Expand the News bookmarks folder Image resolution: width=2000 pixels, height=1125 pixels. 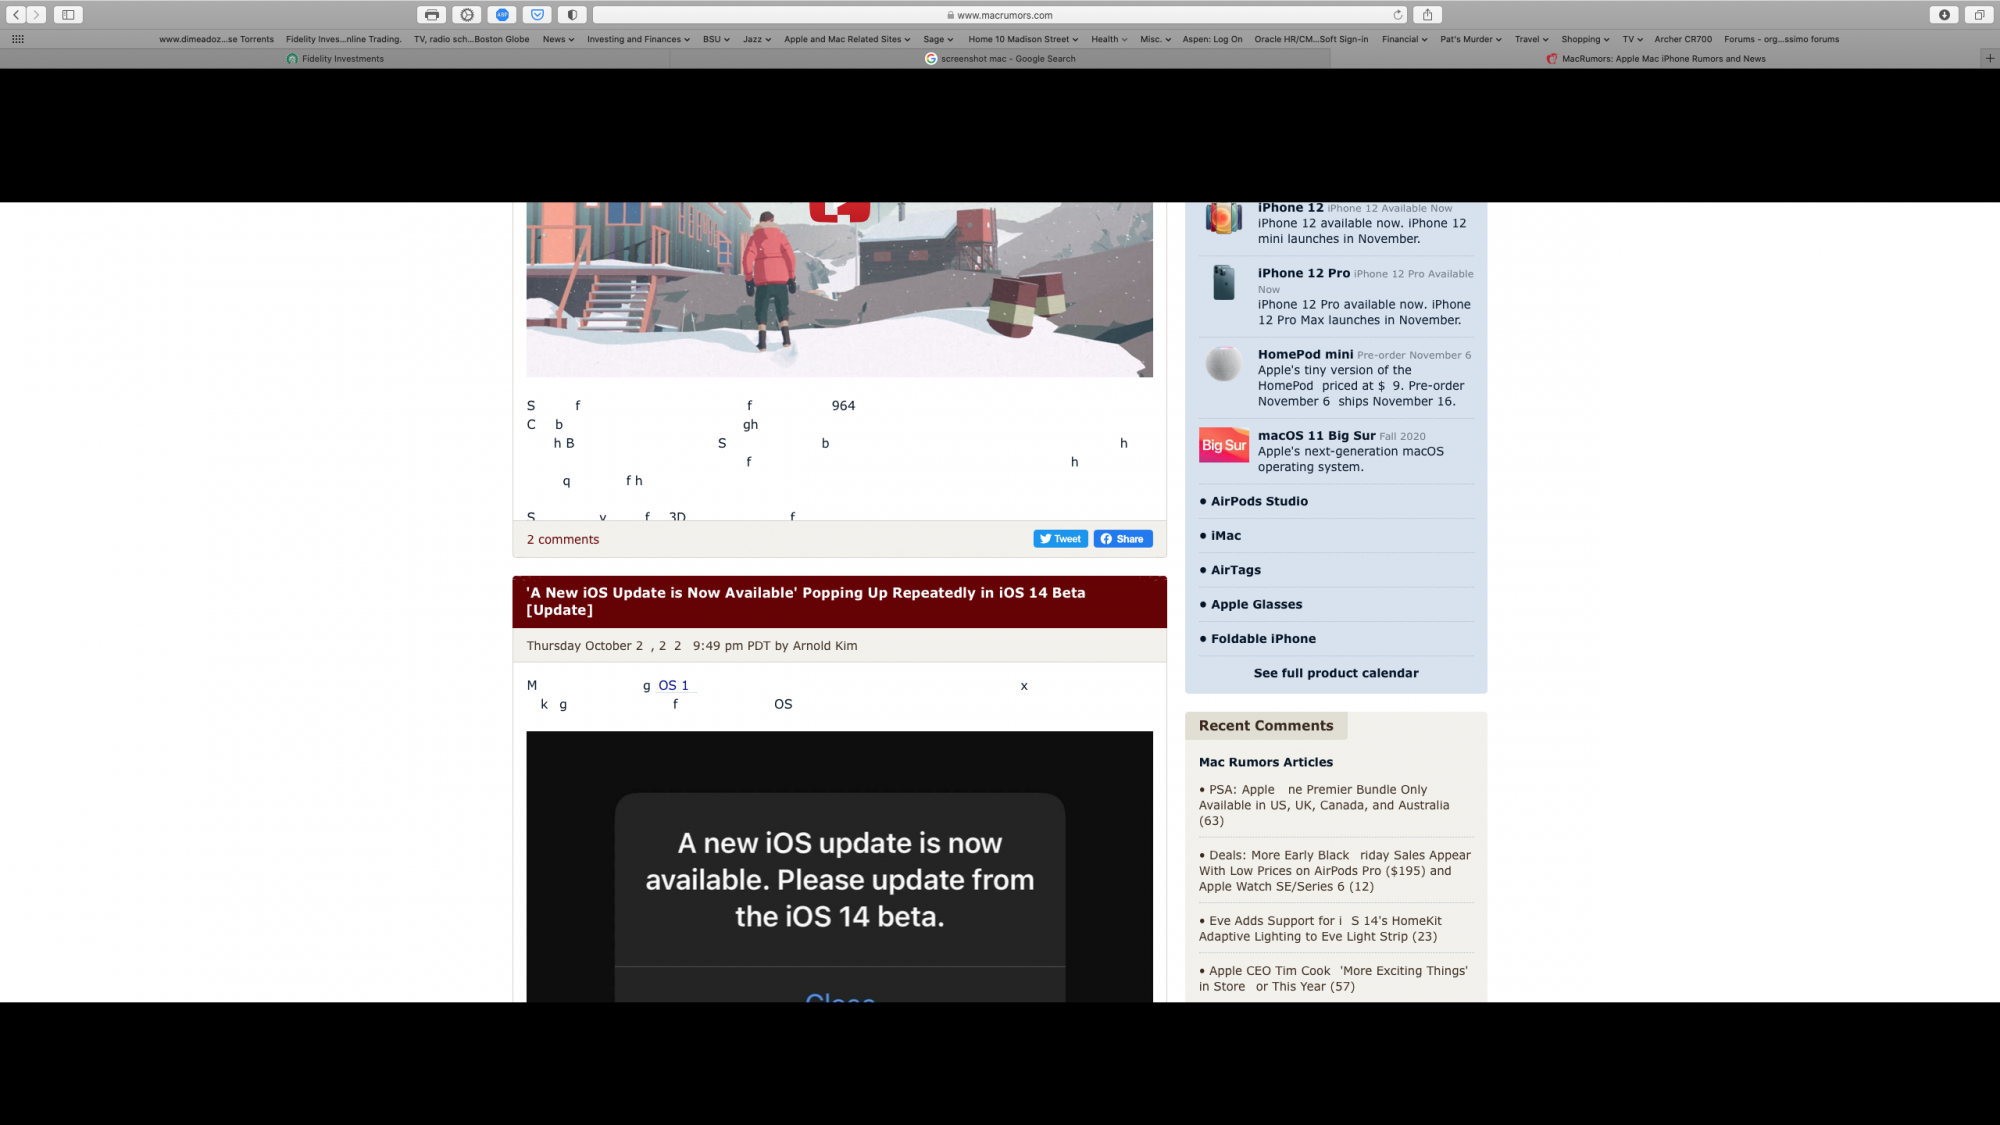[558, 39]
